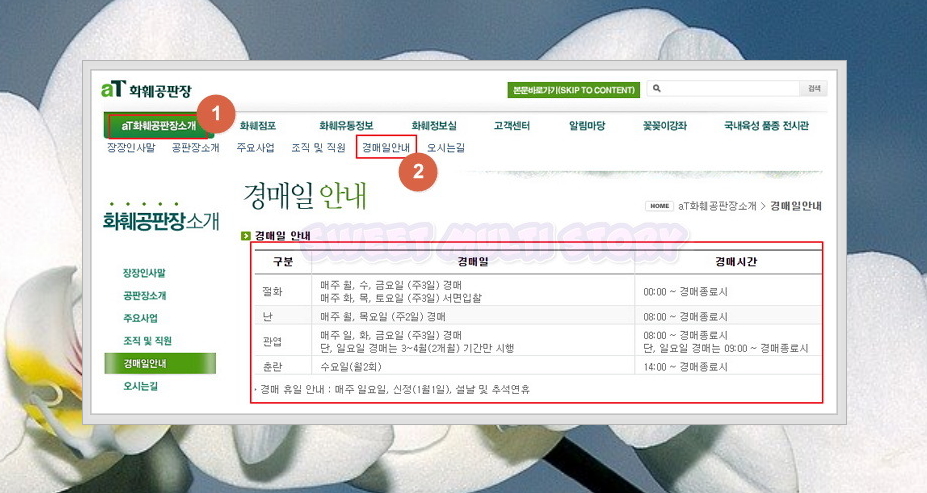927x493 pixels.
Task: Click the 경매일 column header
Action: [473, 262]
